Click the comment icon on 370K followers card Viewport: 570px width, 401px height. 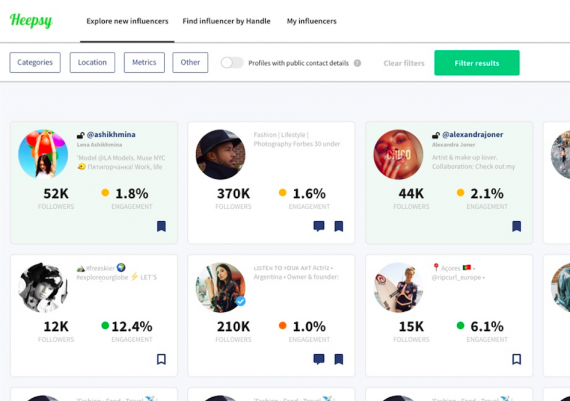point(319,226)
